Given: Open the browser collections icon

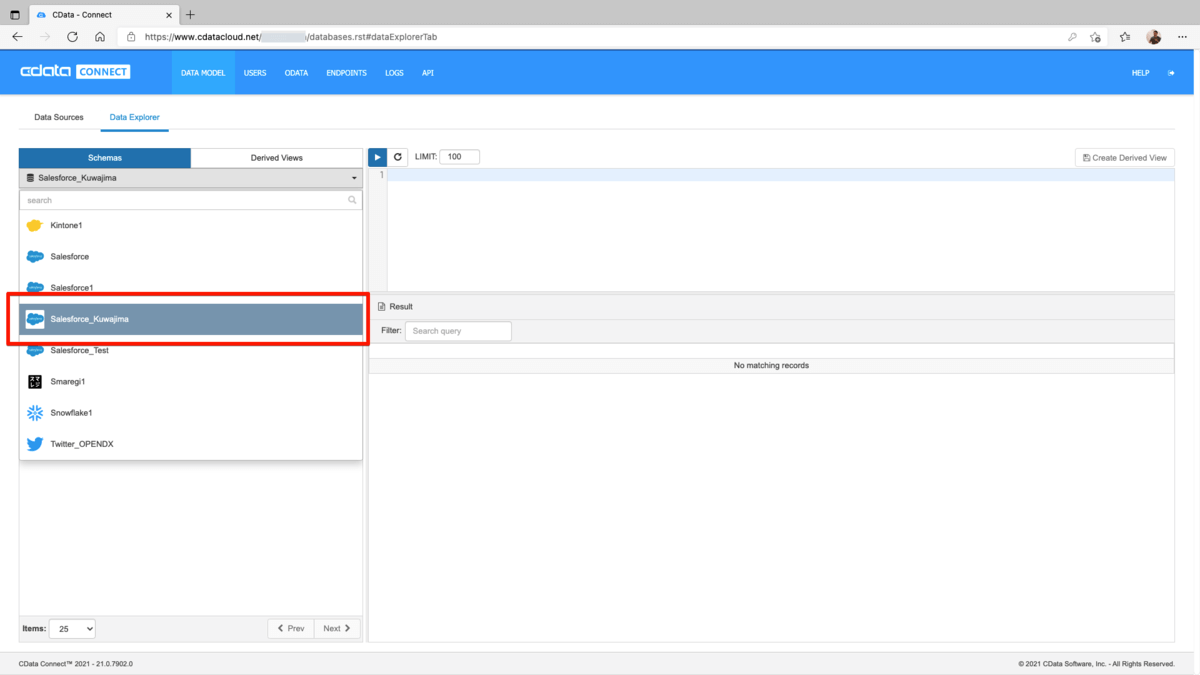Looking at the screenshot, I should coord(1125,37).
